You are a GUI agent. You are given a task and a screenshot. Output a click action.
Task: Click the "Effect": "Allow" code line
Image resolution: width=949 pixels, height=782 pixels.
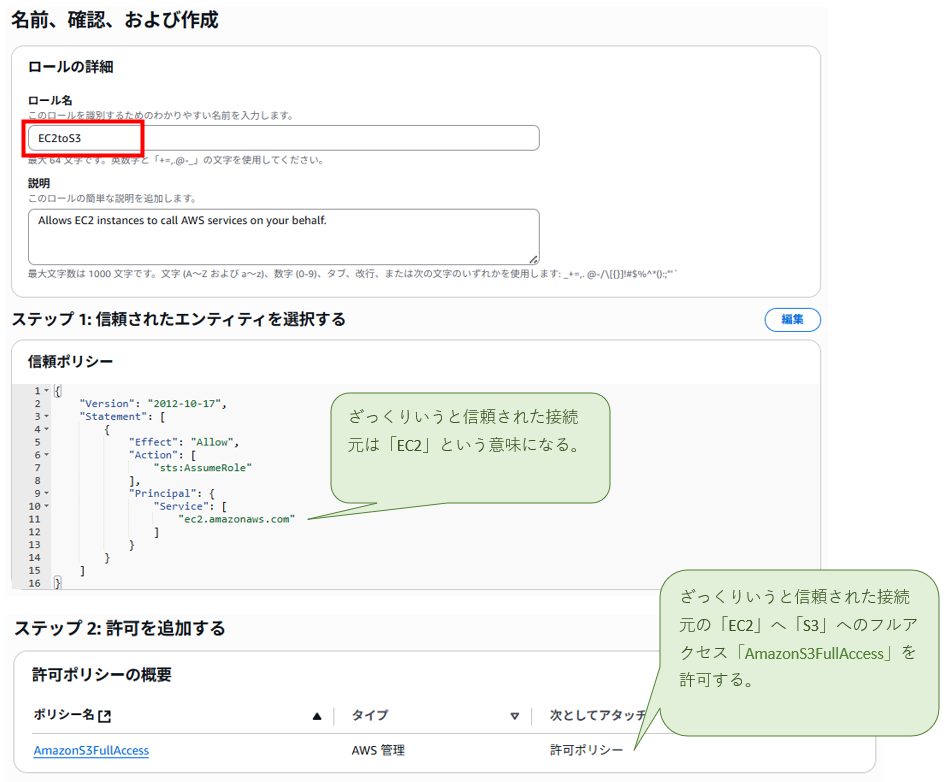[x=184, y=442]
